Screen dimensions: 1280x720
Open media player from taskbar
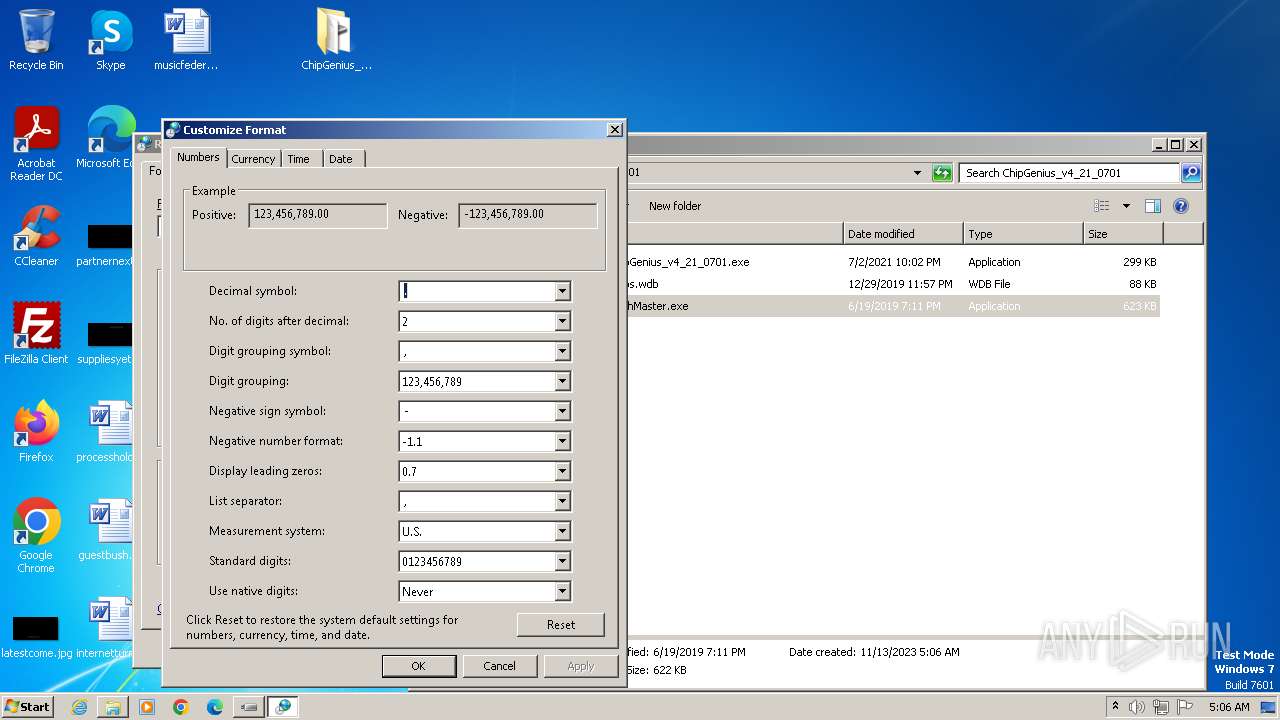pyautogui.click(x=147, y=707)
